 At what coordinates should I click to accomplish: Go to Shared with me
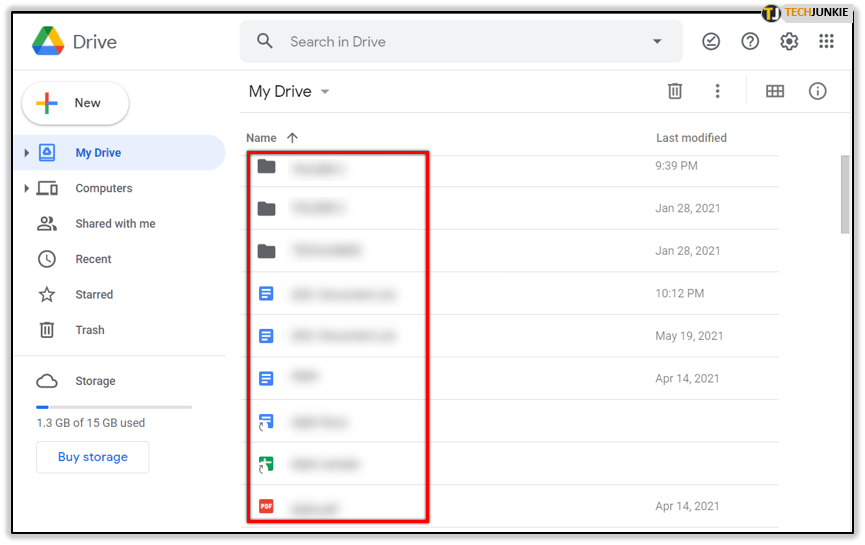click(x=115, y=224)
